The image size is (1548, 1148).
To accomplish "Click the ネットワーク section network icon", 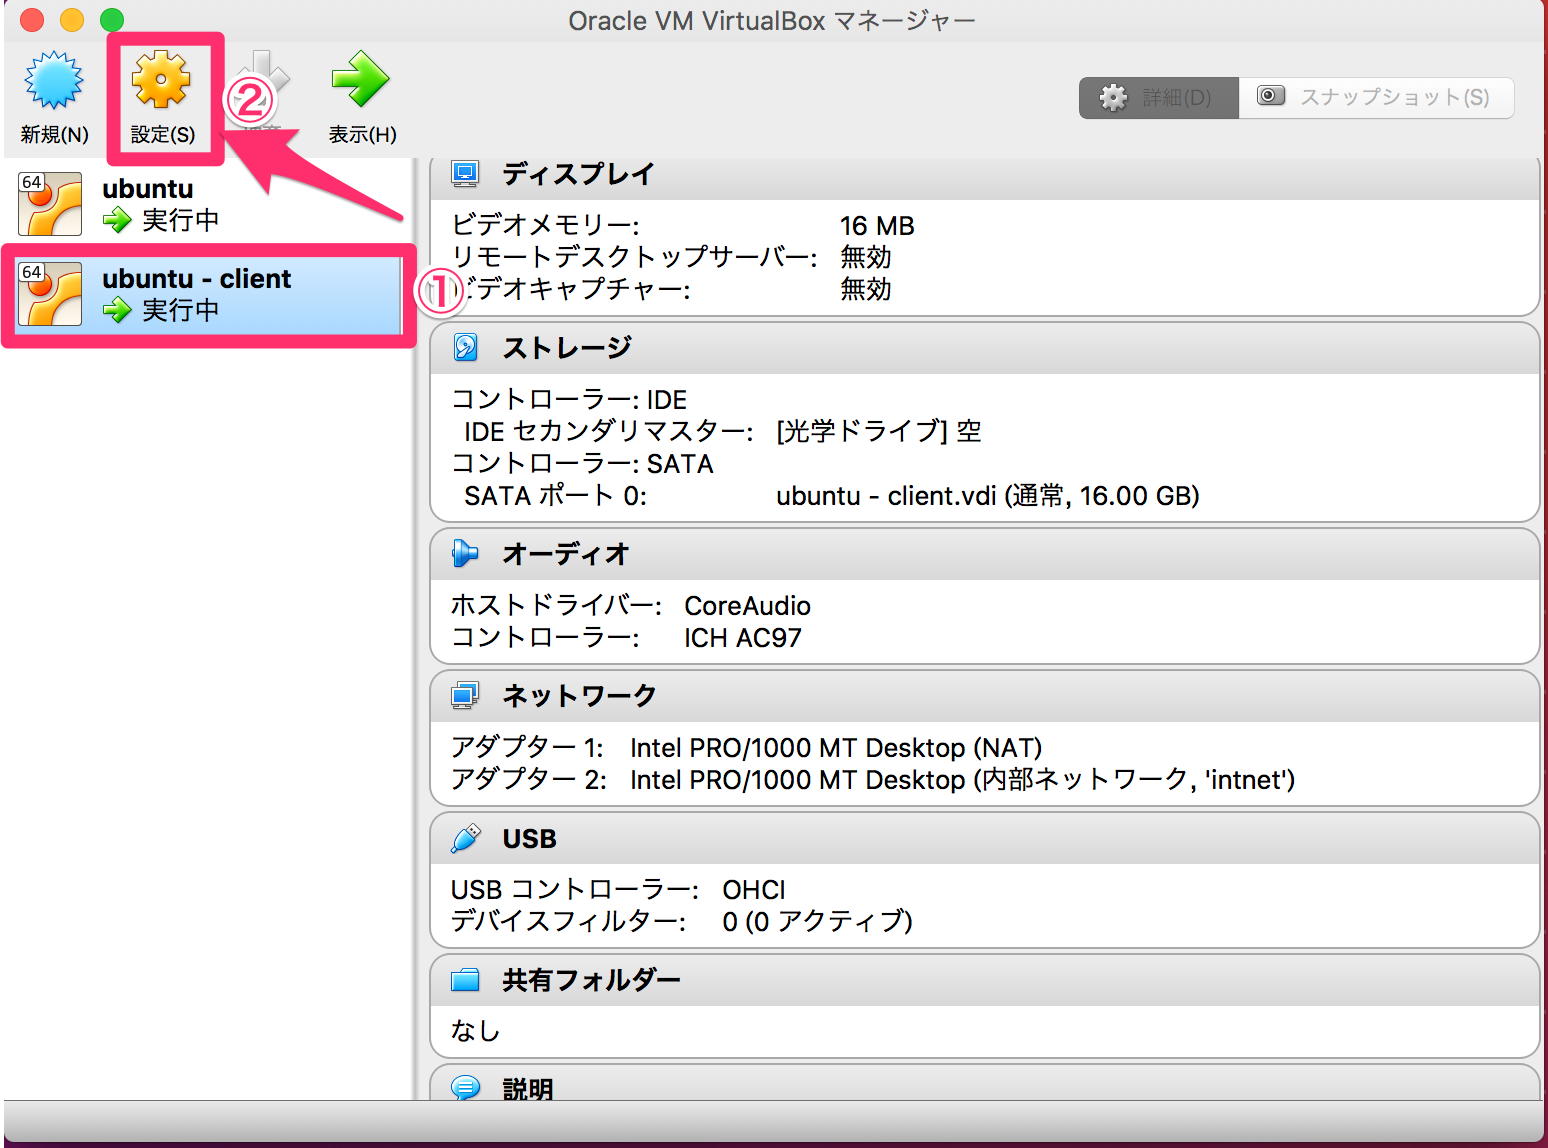I will [x=466, y=694].
